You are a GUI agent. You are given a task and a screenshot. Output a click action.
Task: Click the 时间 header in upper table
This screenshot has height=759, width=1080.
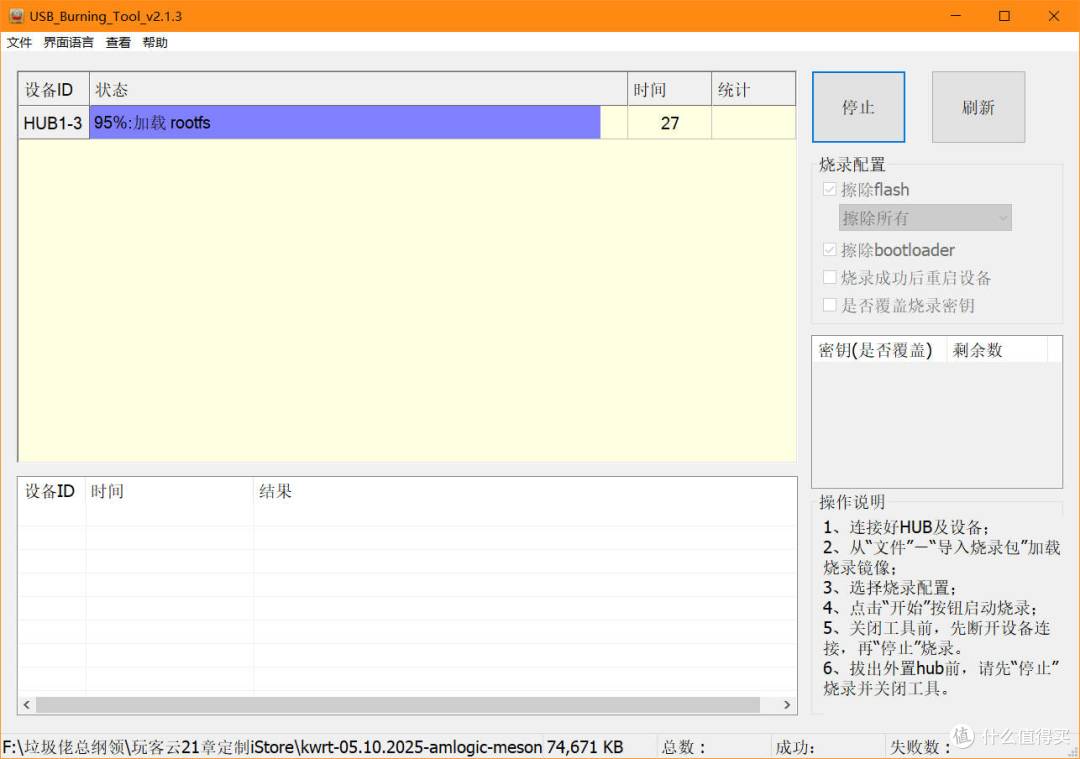(x=669, y=90)
